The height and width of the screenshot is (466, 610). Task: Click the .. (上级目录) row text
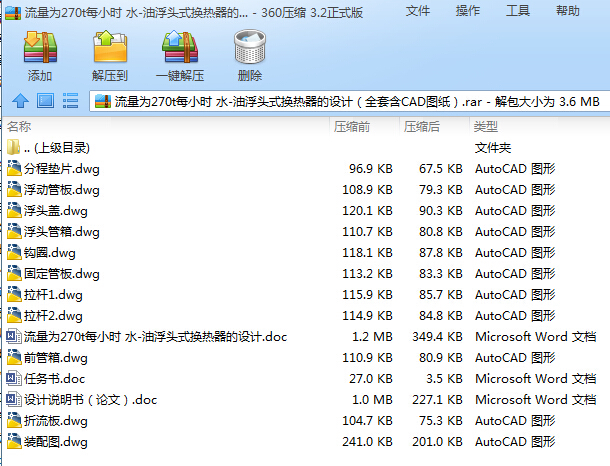57,148
